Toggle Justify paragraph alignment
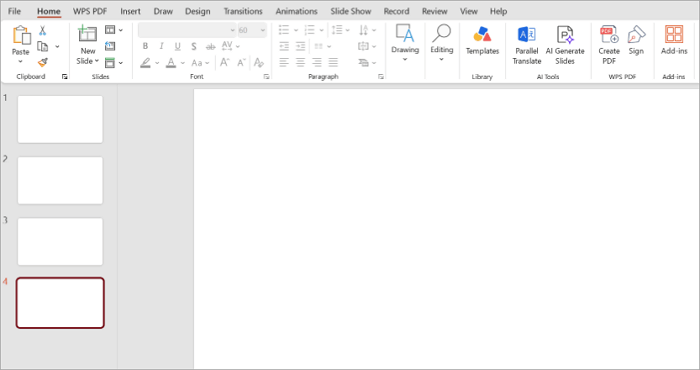The width and height of the screenshot is (700, 370). pyautogui.click(x=333, y=62)
